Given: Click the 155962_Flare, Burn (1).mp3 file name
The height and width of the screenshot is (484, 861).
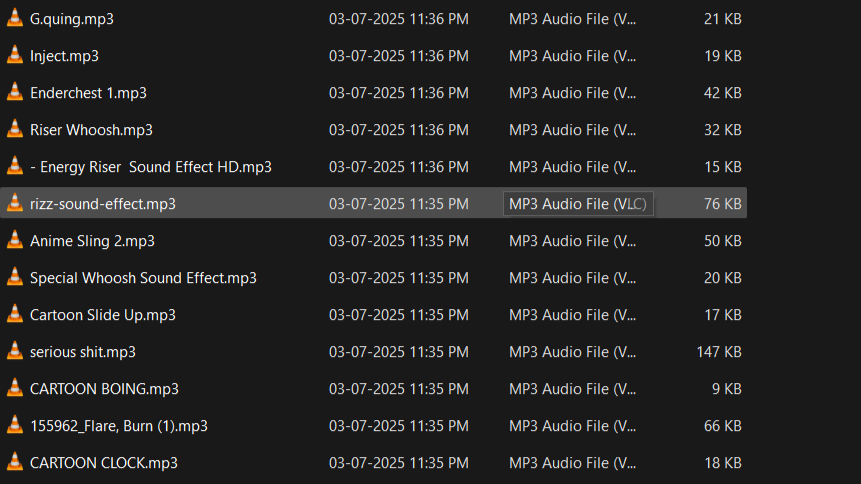Looking at the screenshot, I should (x=119, y=426).
